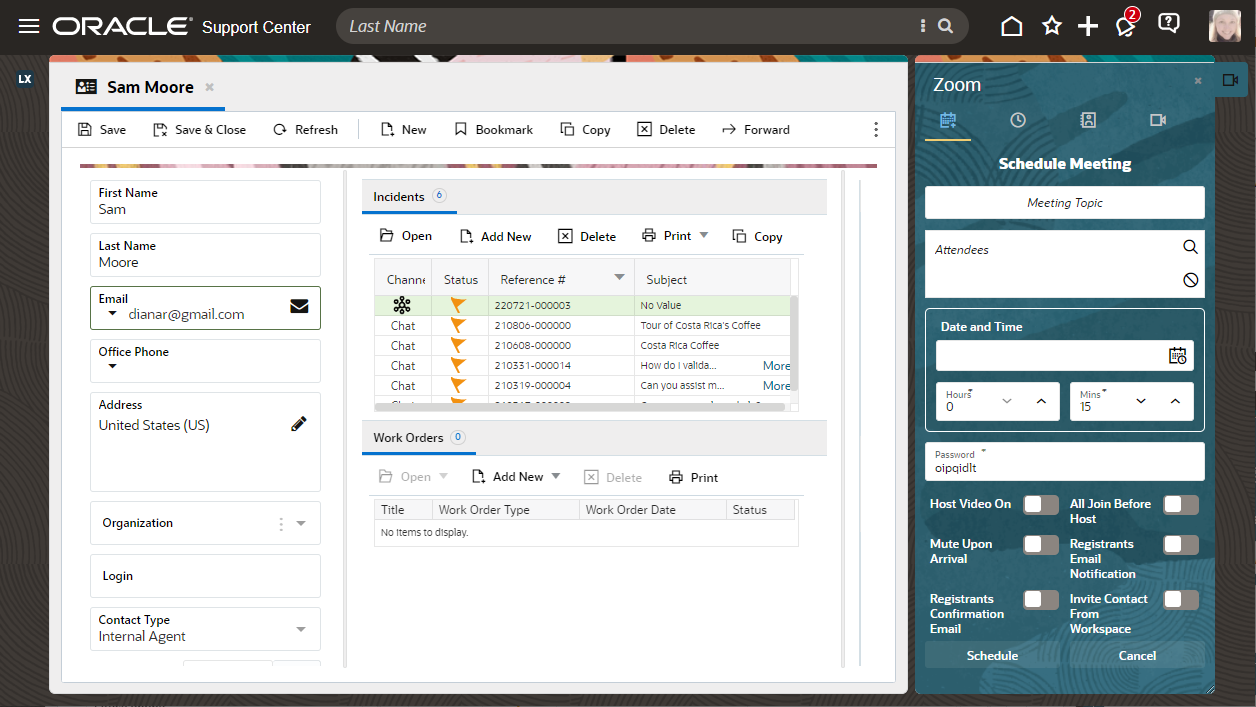The image size is (1256, 707).
Task: Open the hamburger navigation menu
Action: point(29,26)
